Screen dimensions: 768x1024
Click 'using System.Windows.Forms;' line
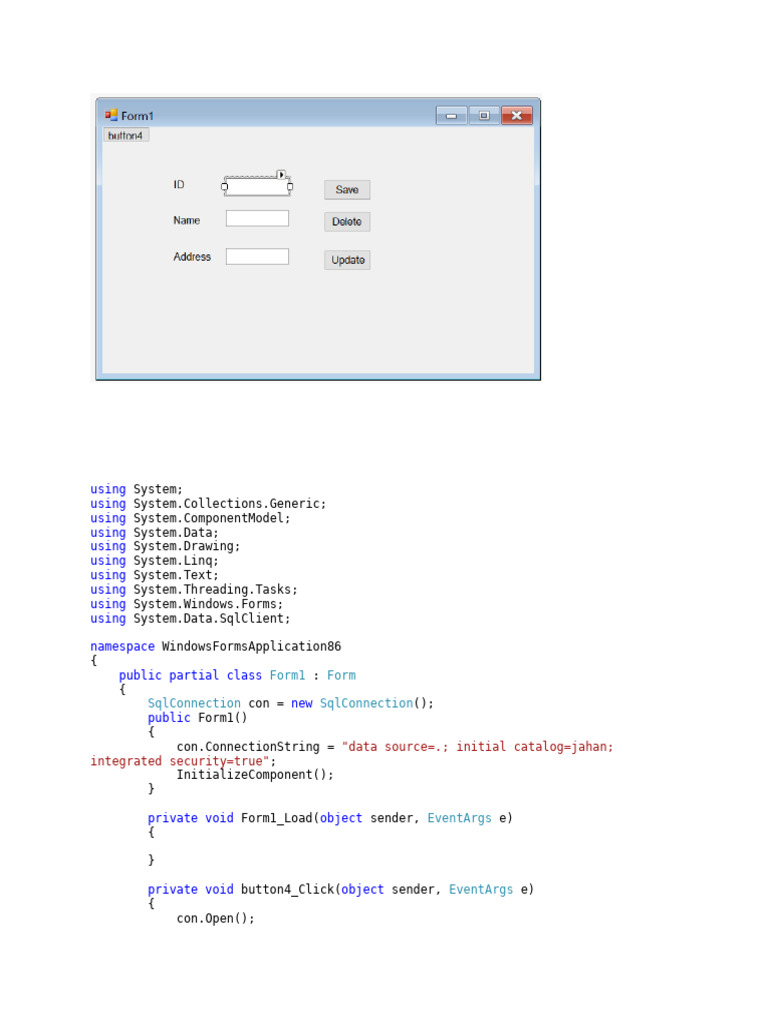pos(187,604)
